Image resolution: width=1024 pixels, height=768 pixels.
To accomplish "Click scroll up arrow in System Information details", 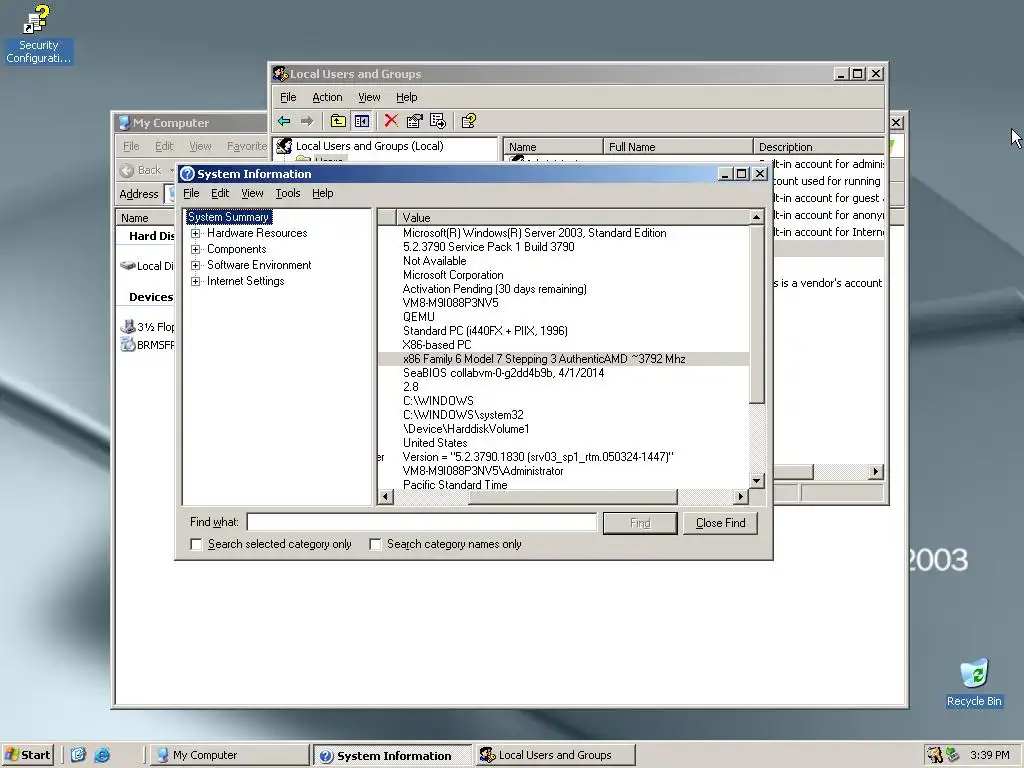I will point(756,217).
